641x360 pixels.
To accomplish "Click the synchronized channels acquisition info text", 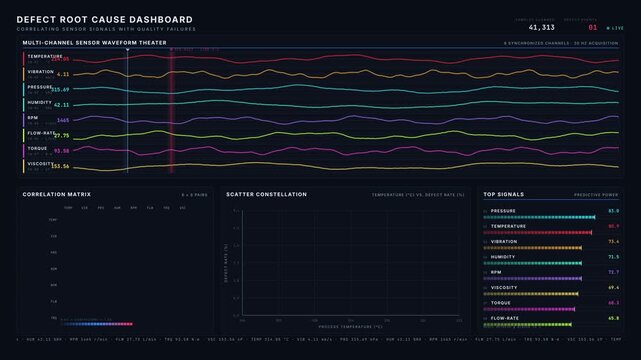I will [561, 43].
